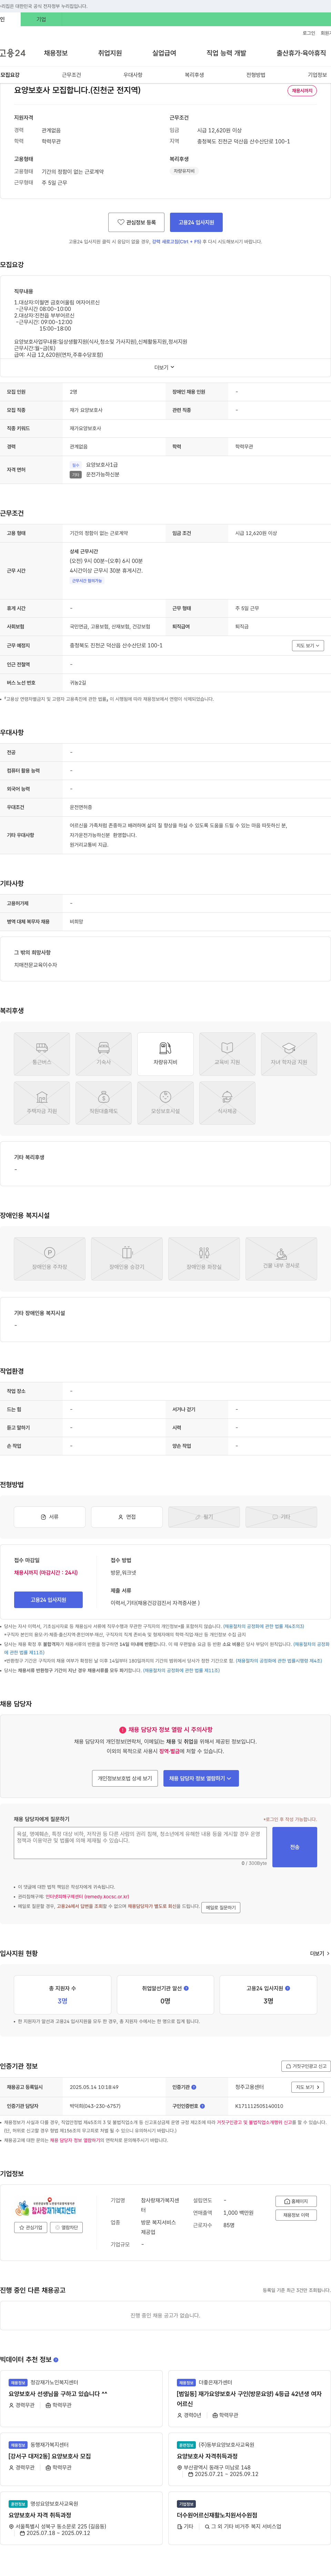Click the 로그인 link

click(x=309, y=33)
